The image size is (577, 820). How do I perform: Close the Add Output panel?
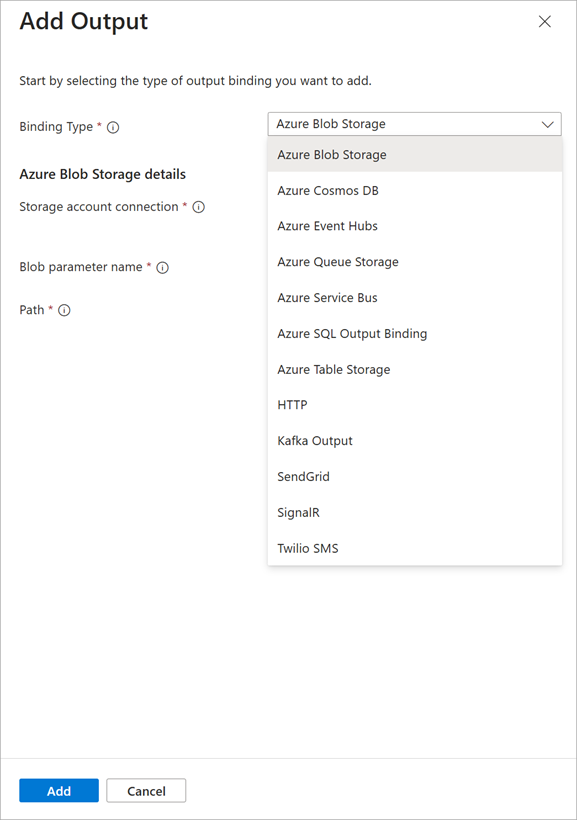coord(545,21)
